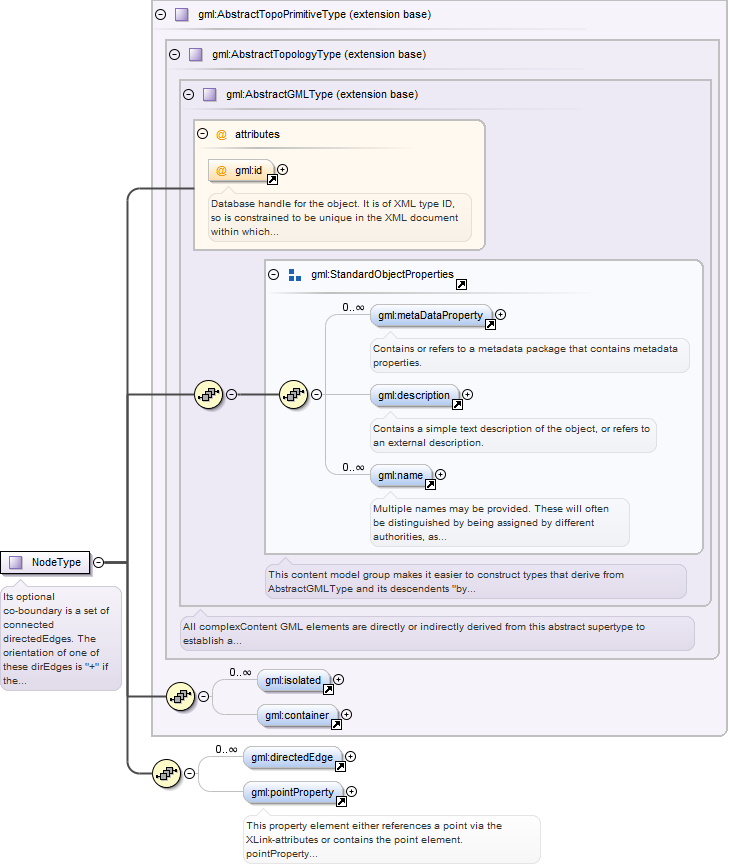The height and width of the screenshot is (867, 729).
Task: Follow the reference arrow on gml:pointProperty
Action: pyautogui.click(x=342, y=802)
